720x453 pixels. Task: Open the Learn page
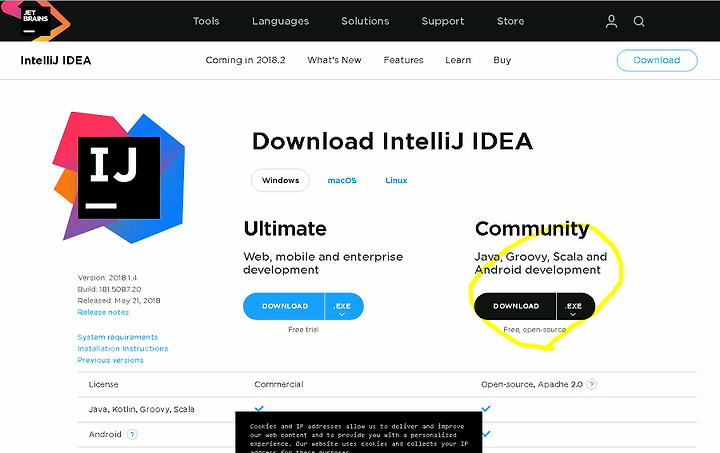pyautogui.click(x=458, y=60)
